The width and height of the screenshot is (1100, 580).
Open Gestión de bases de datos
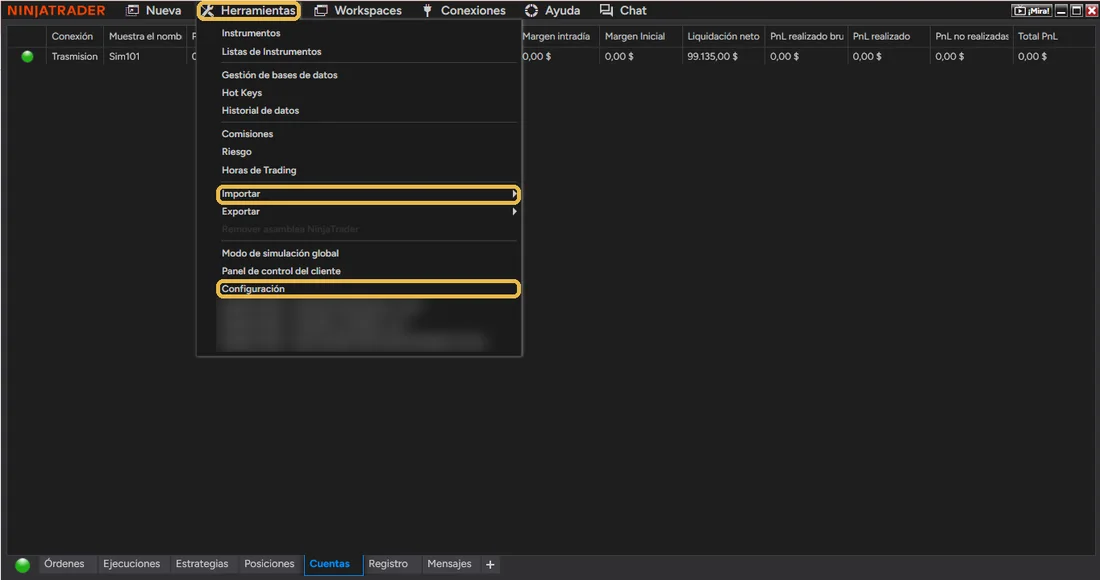[x=279, y=74]
